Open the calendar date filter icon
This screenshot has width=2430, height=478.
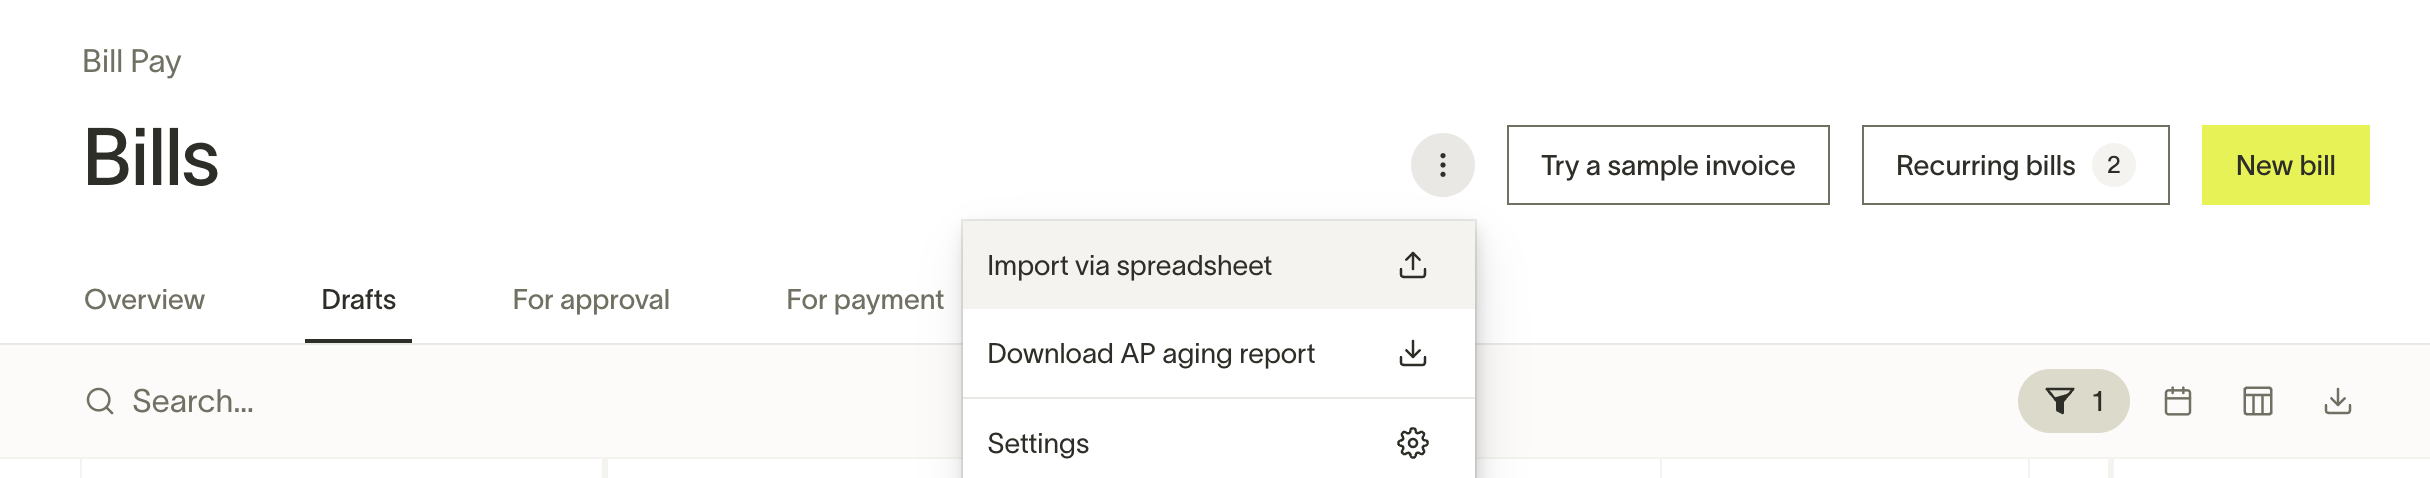pyautogui.click(x=2177, y=401)
